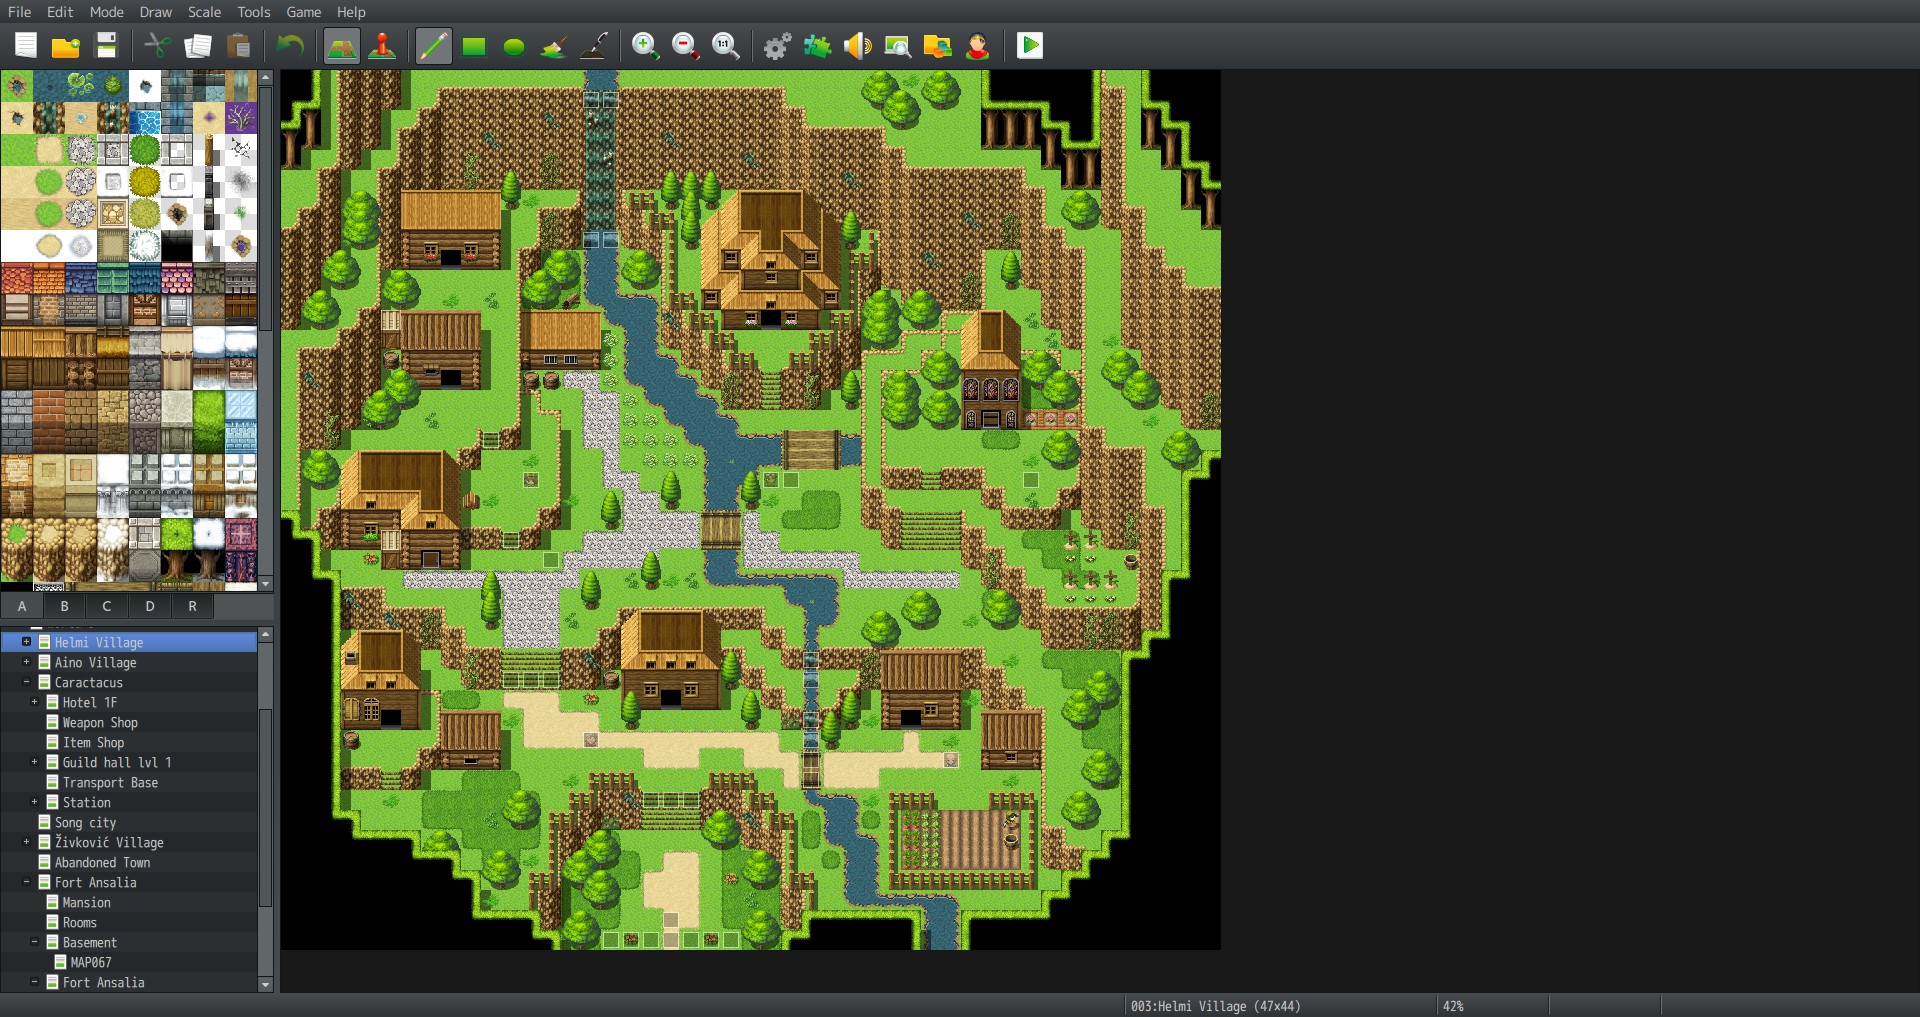This screenshot has width=1920, height=1017.
Task: Switch to Event editing mode
Action: point(380,45)
